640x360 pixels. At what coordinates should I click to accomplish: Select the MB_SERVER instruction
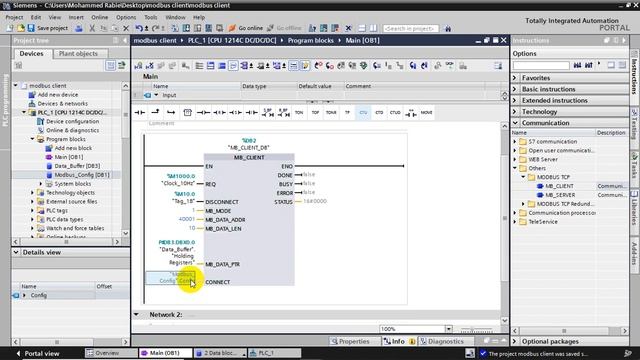coord(560,195)
